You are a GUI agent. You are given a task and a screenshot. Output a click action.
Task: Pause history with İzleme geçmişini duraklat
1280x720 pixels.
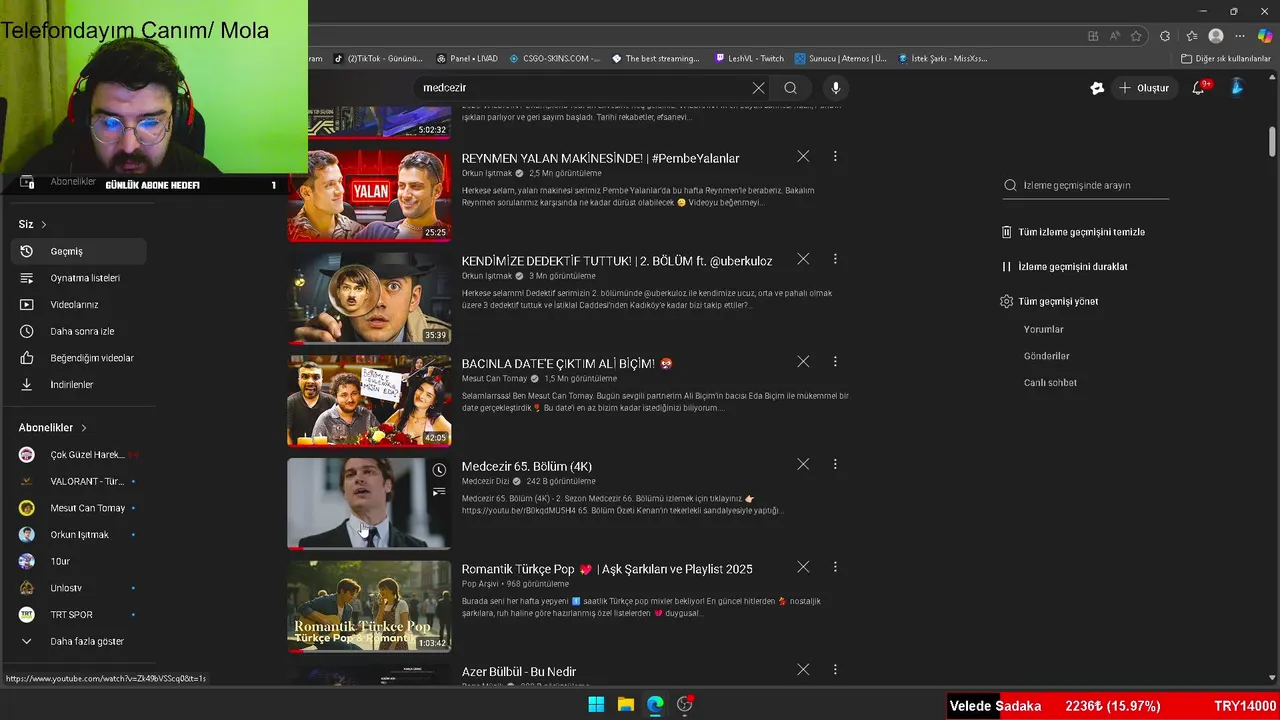(x=1065, y=267)
